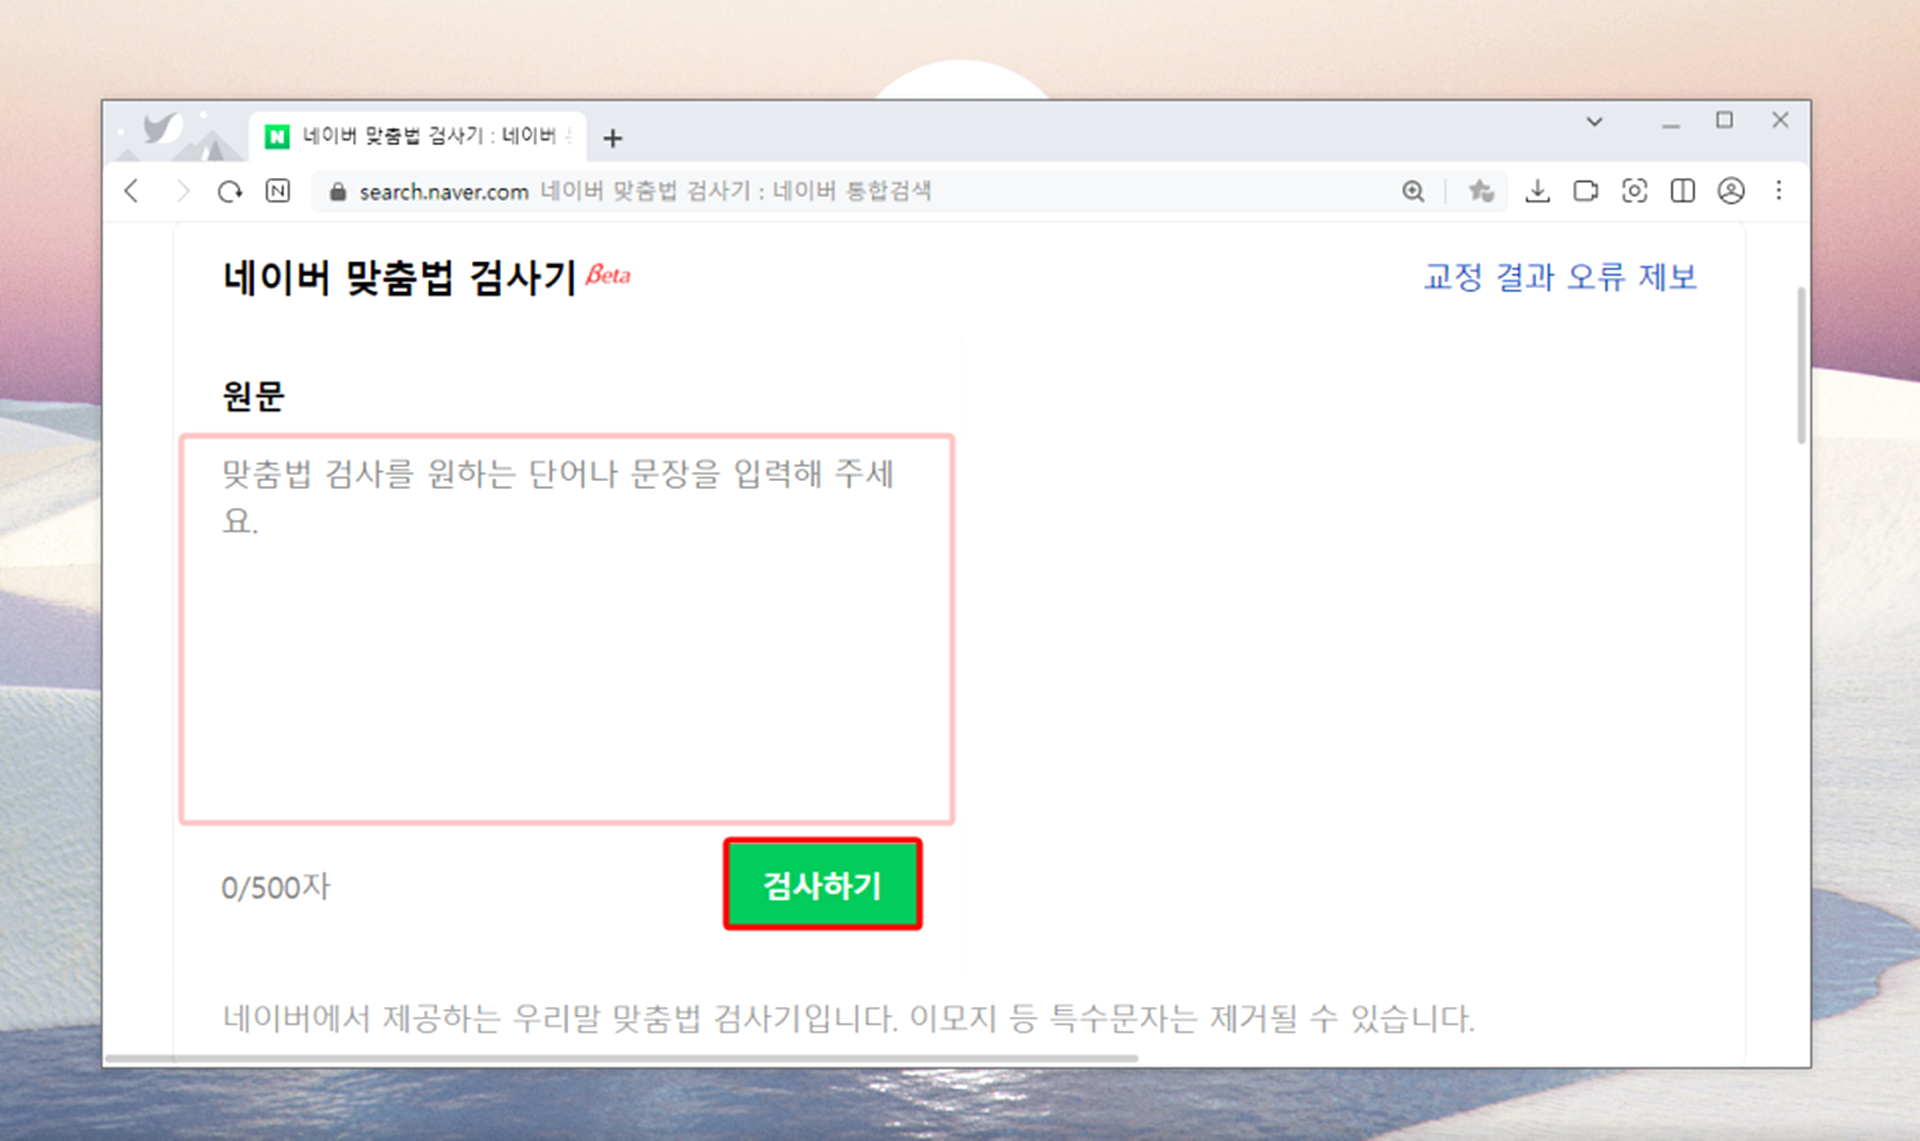
Task: Click the video capture icon in toolbar
Action: (1585, 191)
